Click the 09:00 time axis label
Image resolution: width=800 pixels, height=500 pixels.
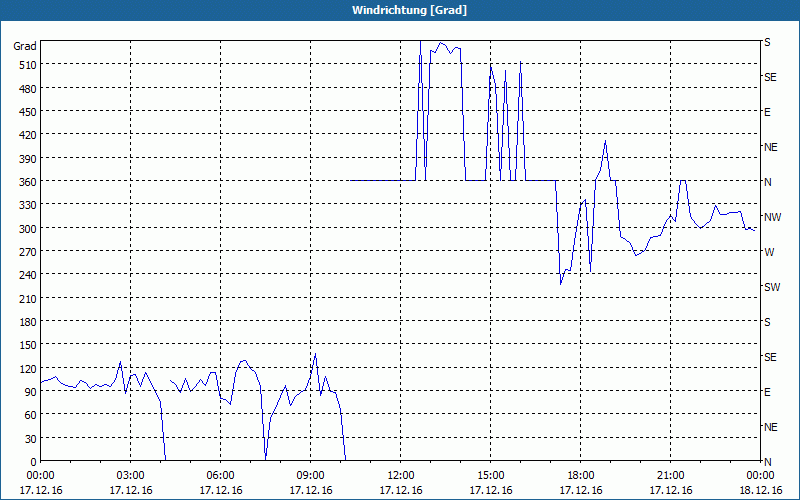click(311, 476)
